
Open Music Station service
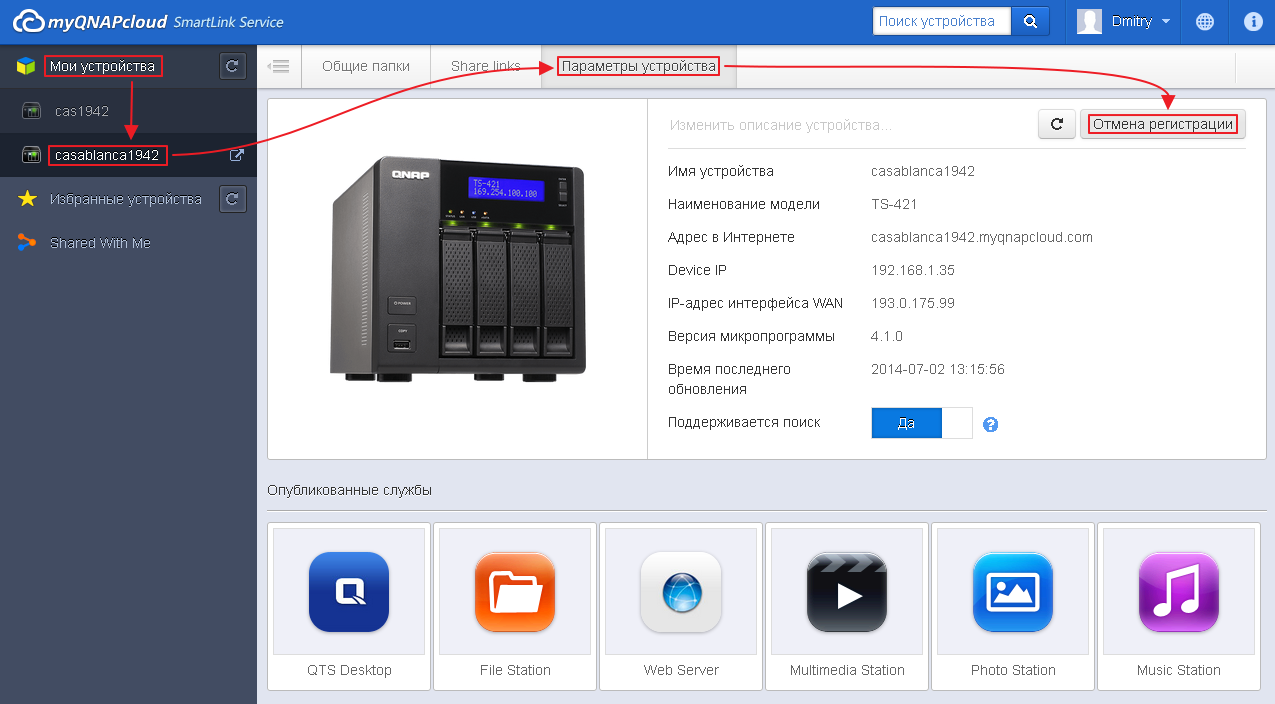pyautogui.click(x=1179, y=606)
